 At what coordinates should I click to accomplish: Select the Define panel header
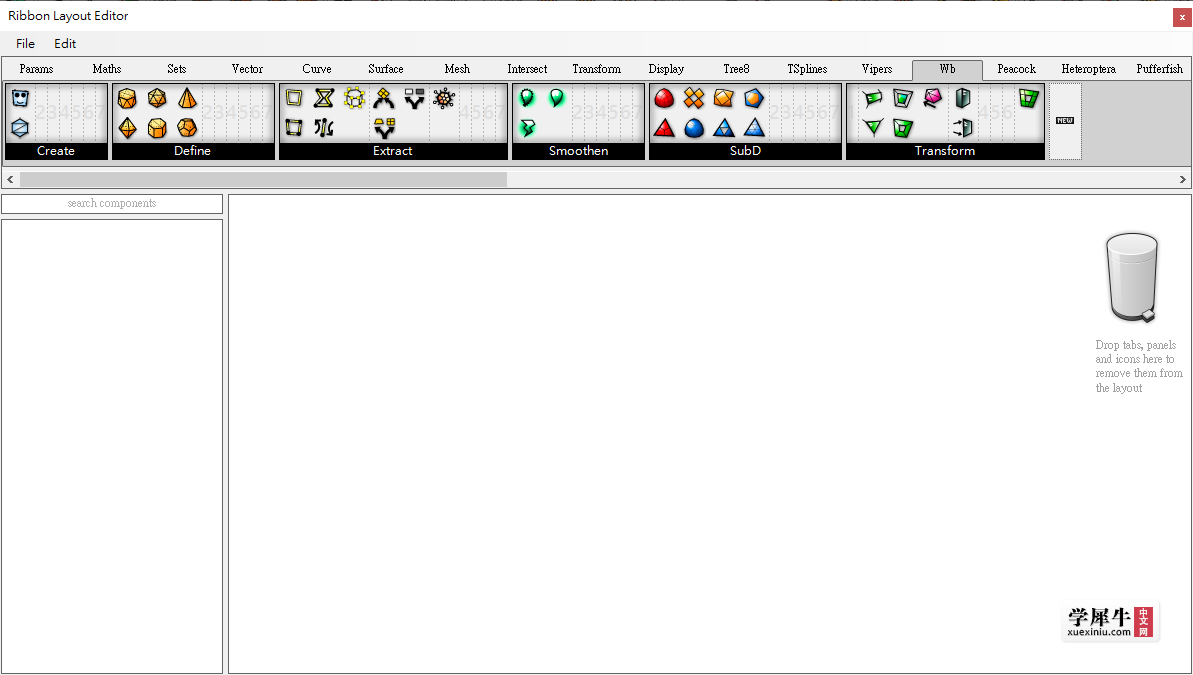tap(193, 151)
